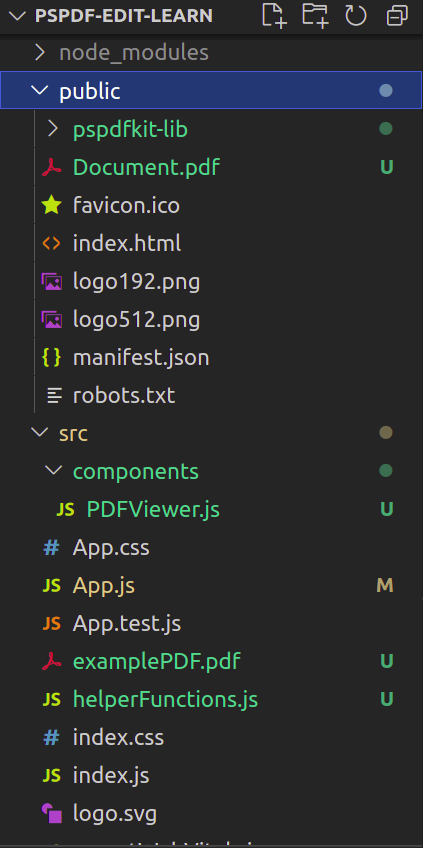Open the index.html file
The width and height of the screenshot is (423, 848).
[127, 243]
